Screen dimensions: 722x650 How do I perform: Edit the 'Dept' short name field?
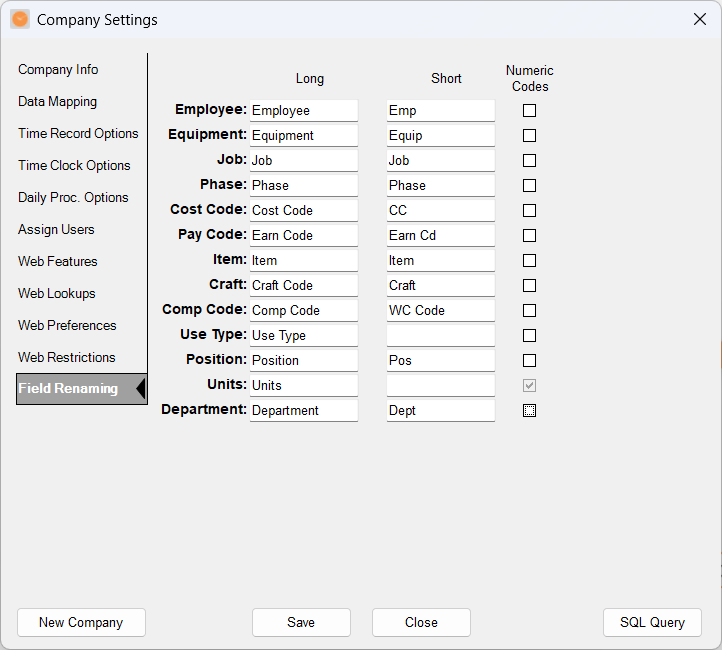tap(441, 411)
